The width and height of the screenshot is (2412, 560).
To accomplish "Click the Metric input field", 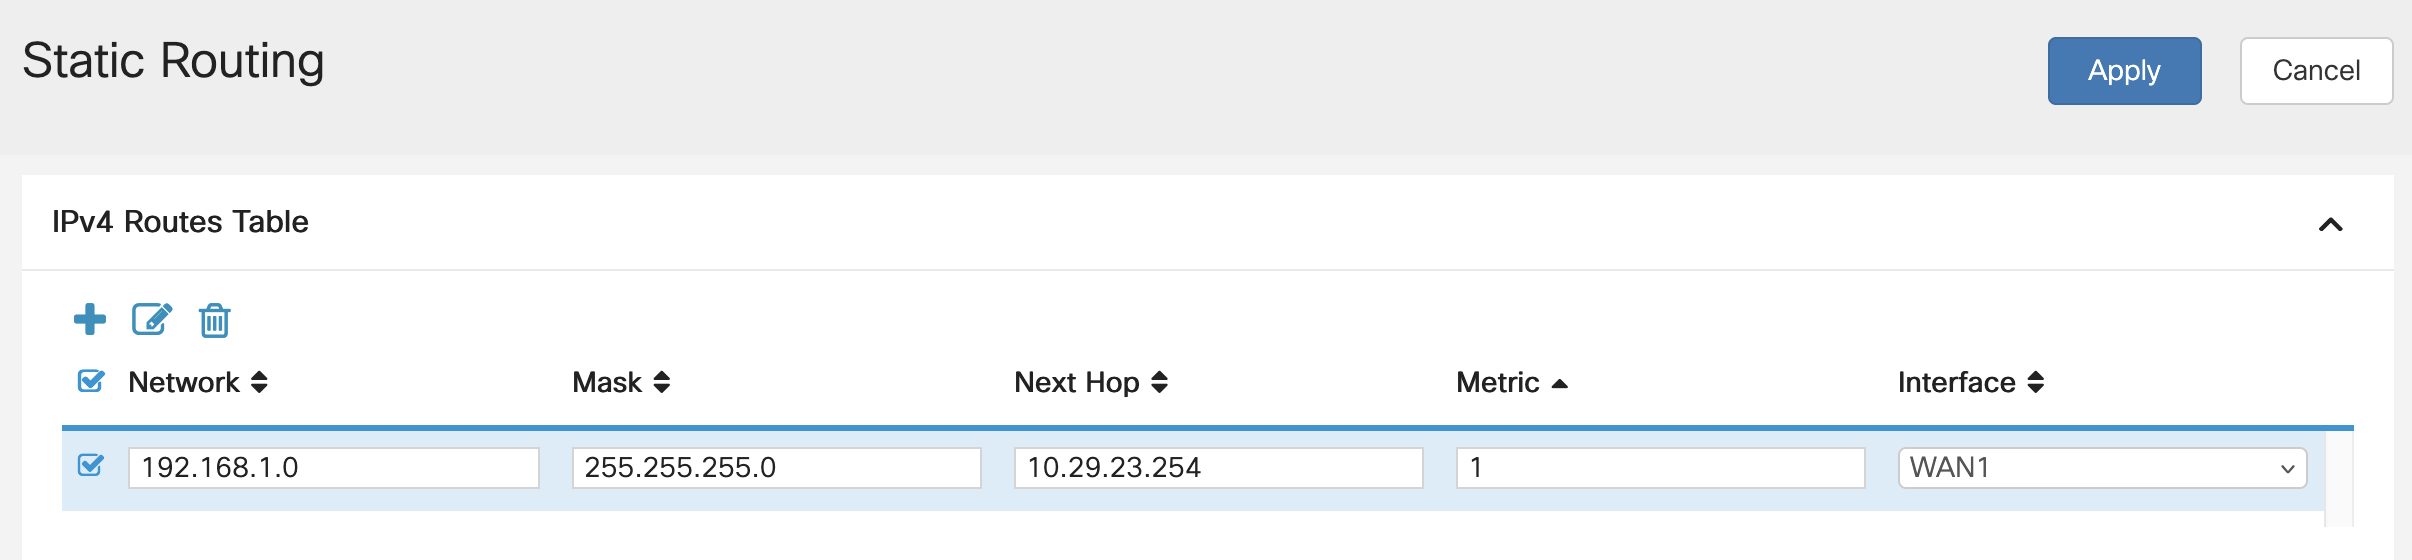I will pos(1660,468).
